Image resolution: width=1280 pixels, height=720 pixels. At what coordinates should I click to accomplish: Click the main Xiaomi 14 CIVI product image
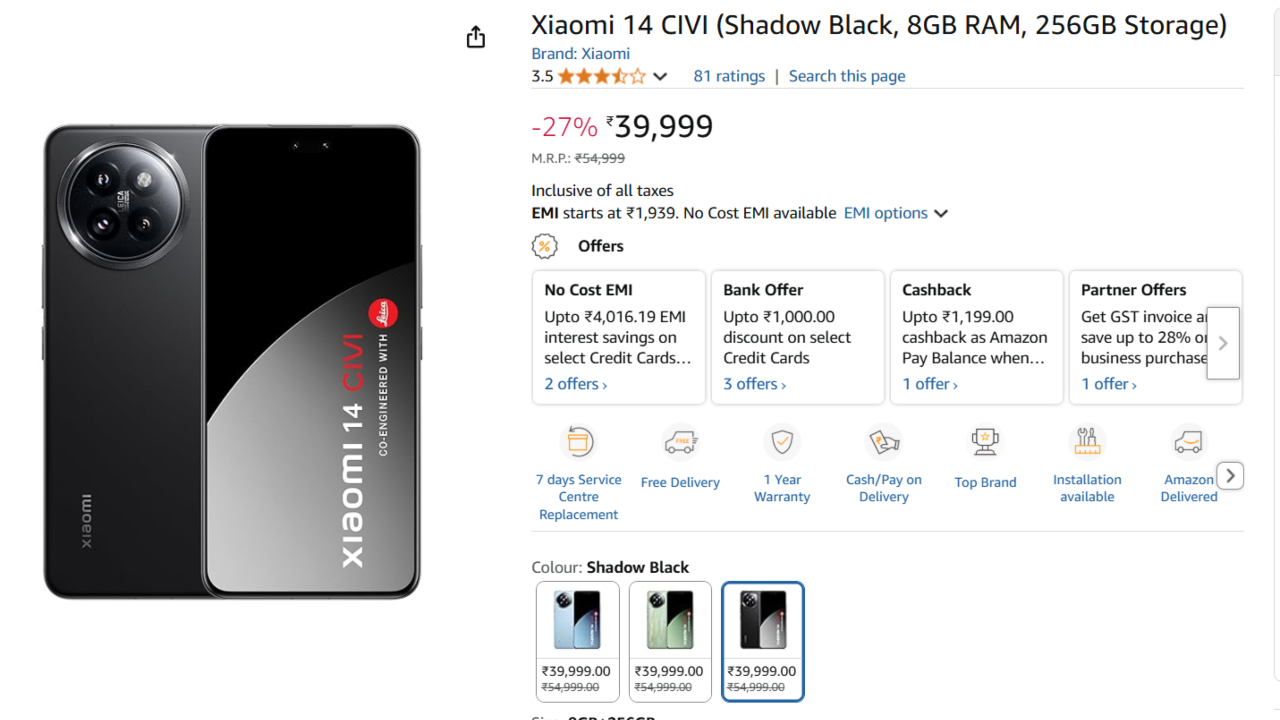(x=232, y=362)
